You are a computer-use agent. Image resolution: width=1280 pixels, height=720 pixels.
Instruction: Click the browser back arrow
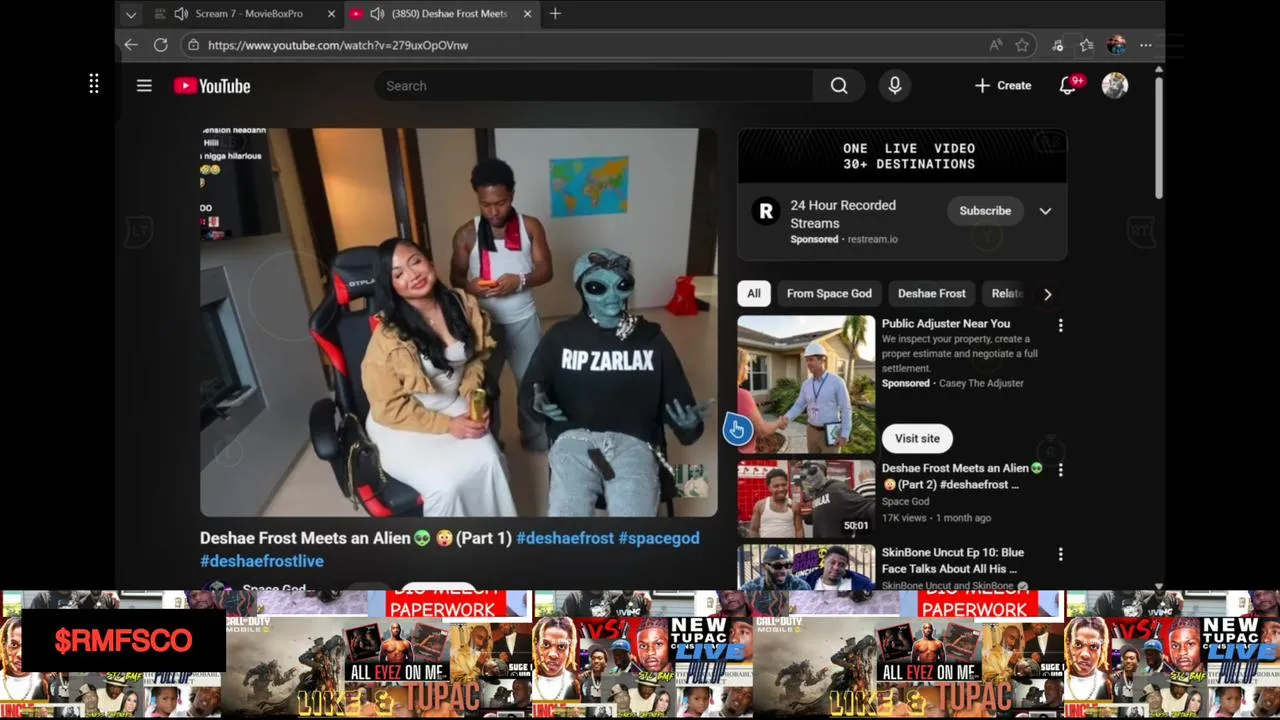pyautogui.click(x=131, y=45)
